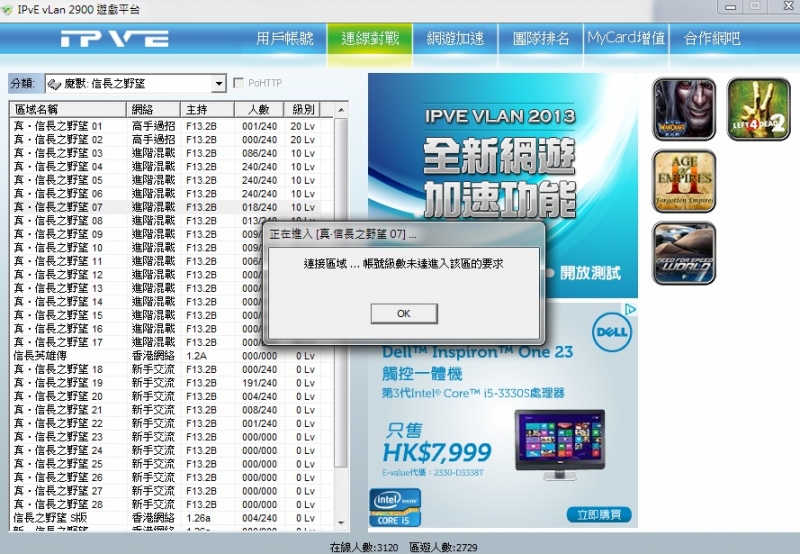Select room 真・信長之野望 18
This screenshot has width=800, height=554.
[x=171, y=369]
